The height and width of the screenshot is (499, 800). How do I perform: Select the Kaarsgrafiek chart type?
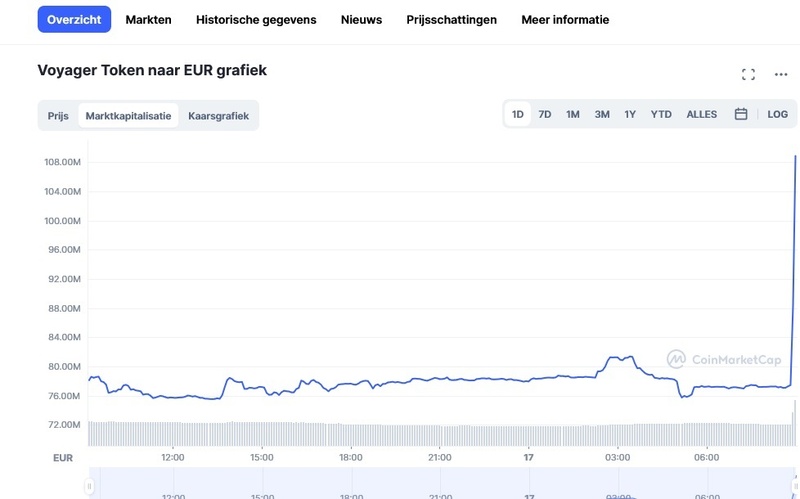(218, 116)
